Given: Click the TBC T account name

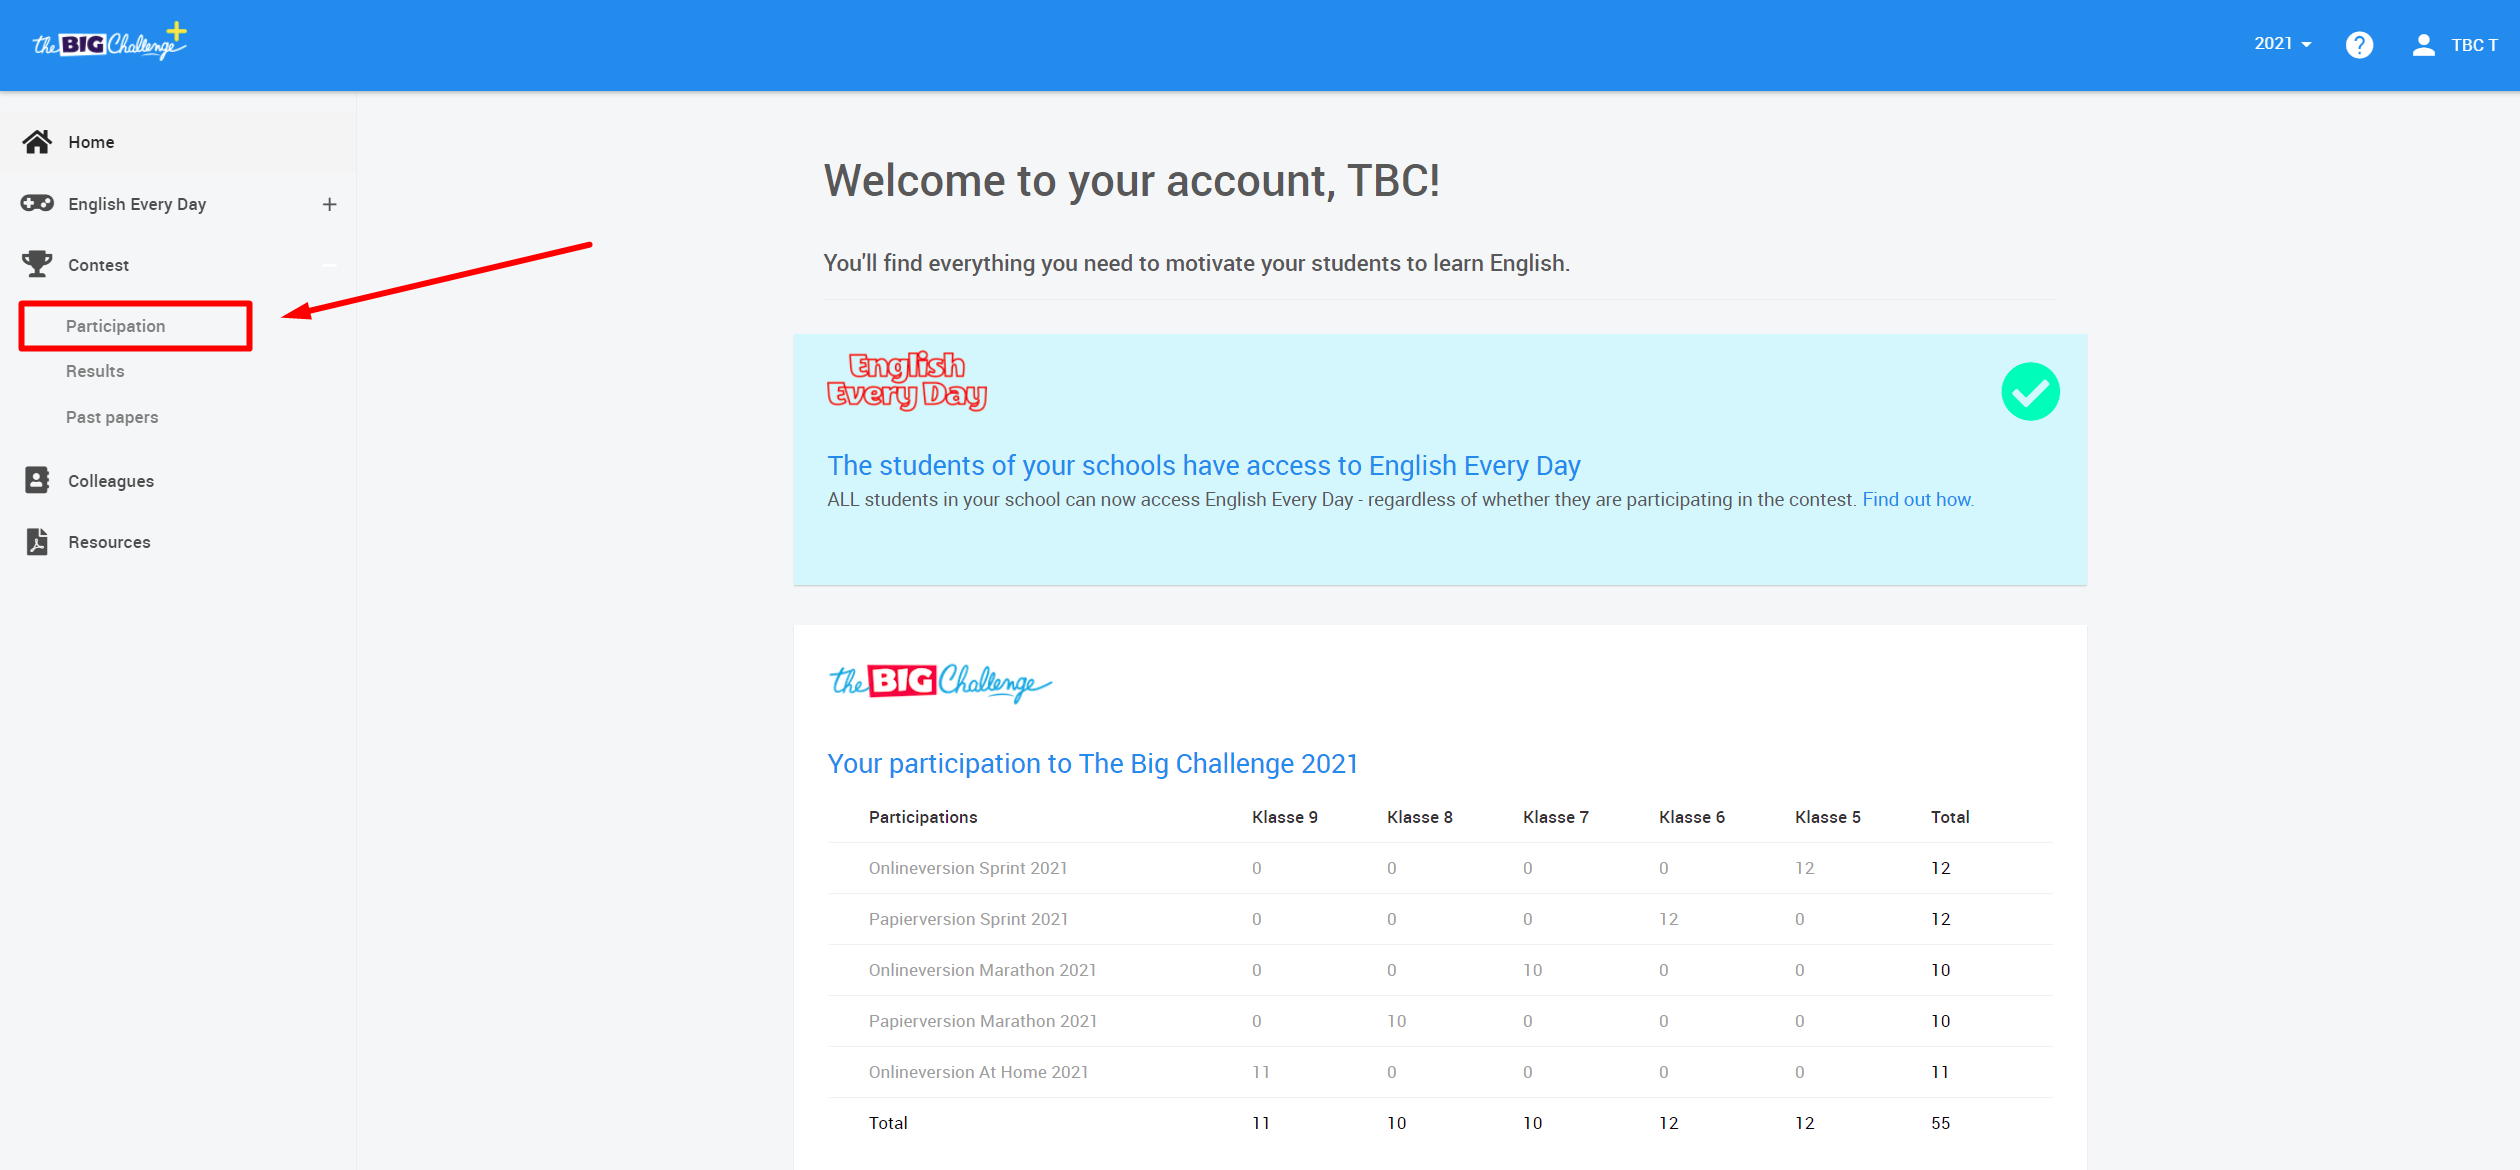Looking at the screenshot, I should click(x=2474, y=45).
